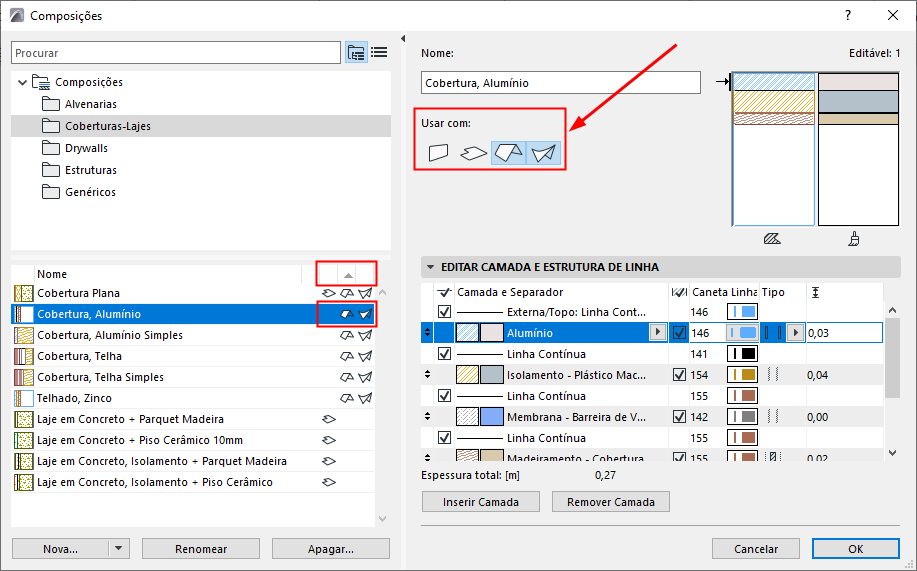The width and height of the screenshot is (917, 571).
Task: Confirm with the OK button
Action: 856,549
